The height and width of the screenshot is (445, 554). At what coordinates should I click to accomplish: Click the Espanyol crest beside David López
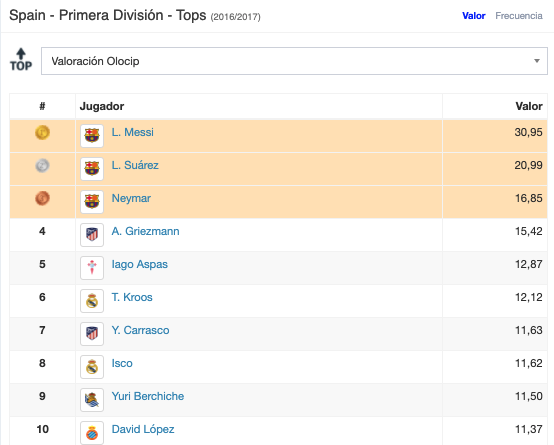coord(92,433)
